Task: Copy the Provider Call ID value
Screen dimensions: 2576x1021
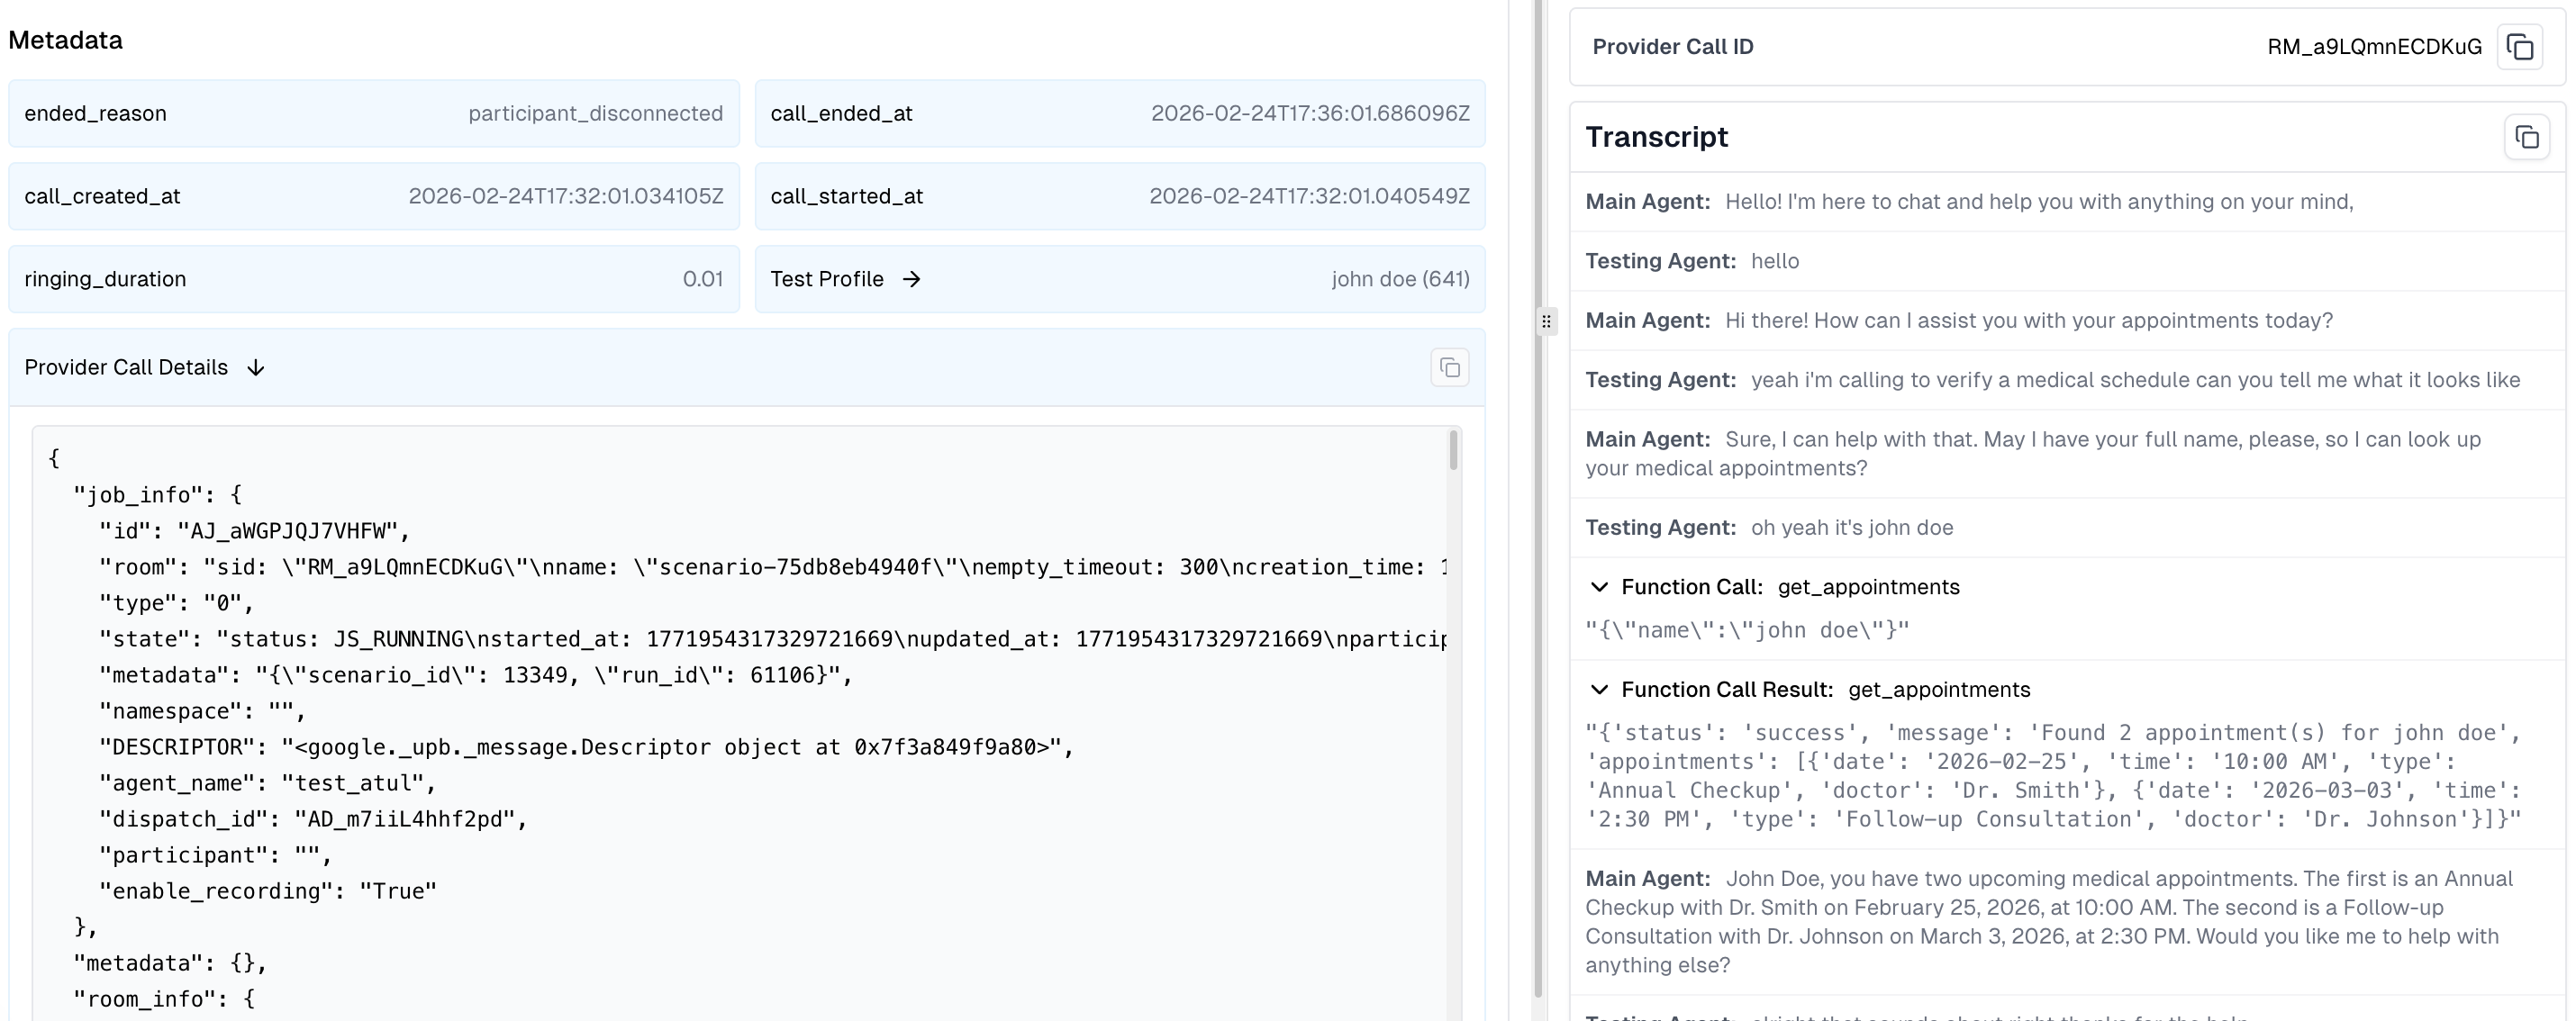Action: [2519, 47]
